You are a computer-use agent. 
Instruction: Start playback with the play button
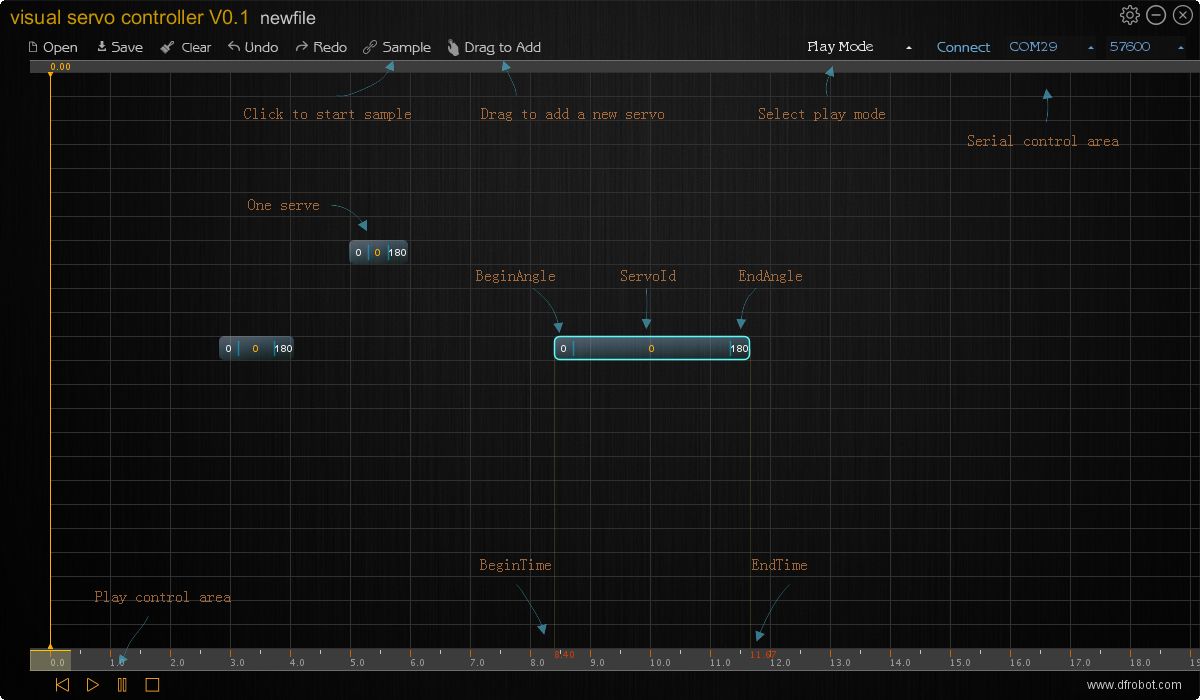coord(92,685)
